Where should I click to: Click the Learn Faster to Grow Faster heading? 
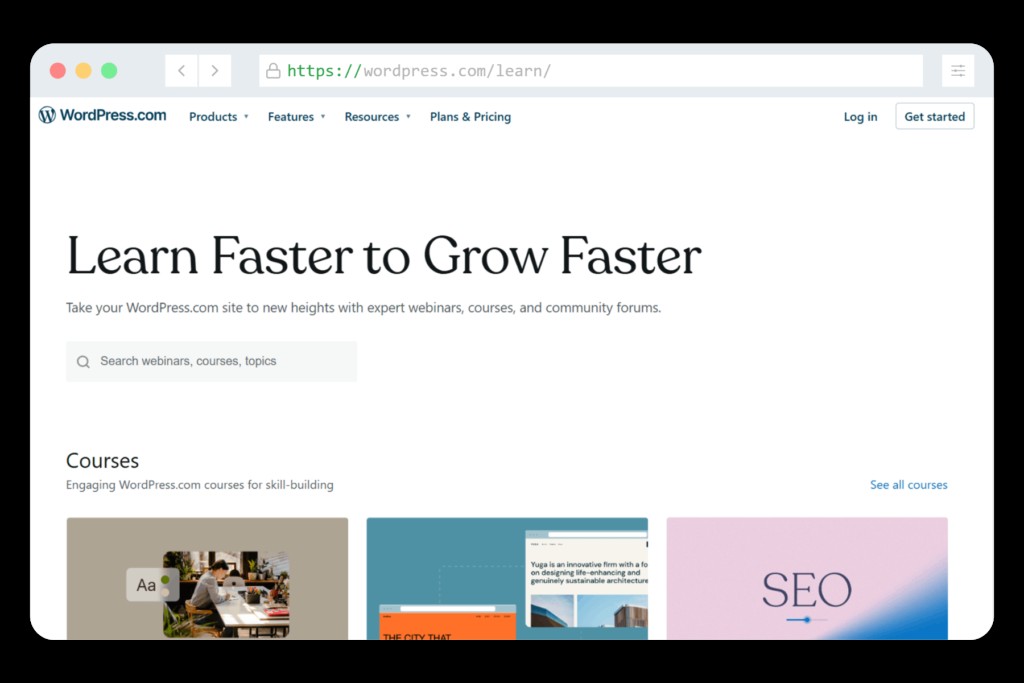384,256
